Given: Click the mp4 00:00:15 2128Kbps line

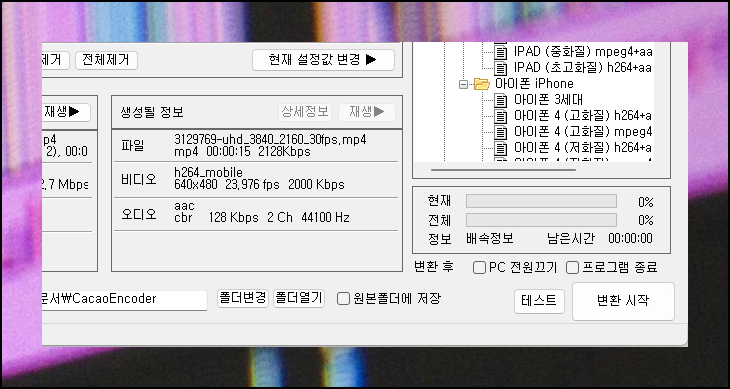Looking at the screenshot, I should 242,152.
